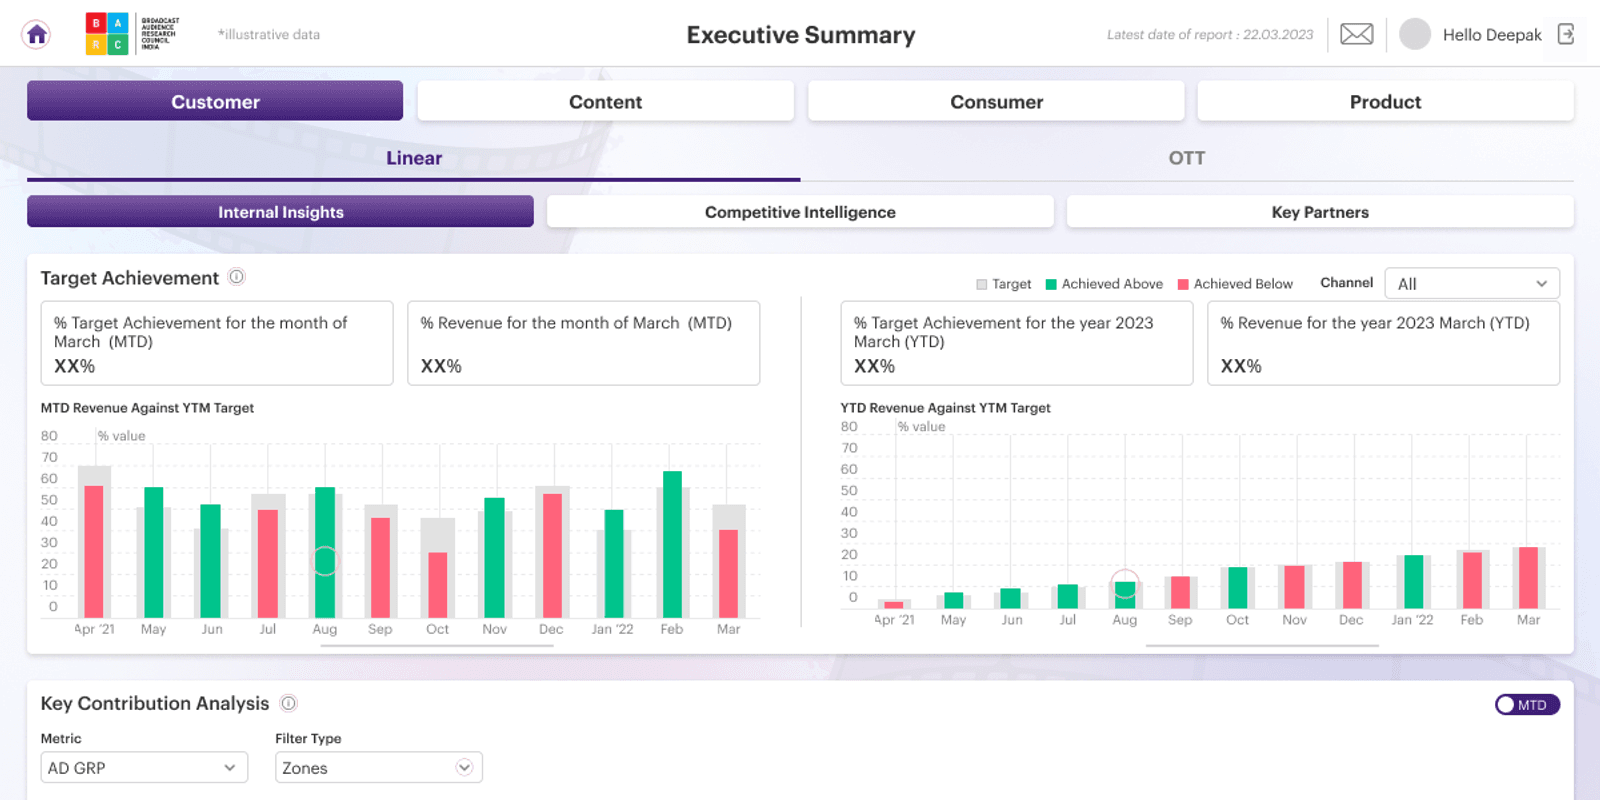The width and height of the screenshot is (1600, 800).
Task: Go to the home page icon
Action: tap(37, 35)
